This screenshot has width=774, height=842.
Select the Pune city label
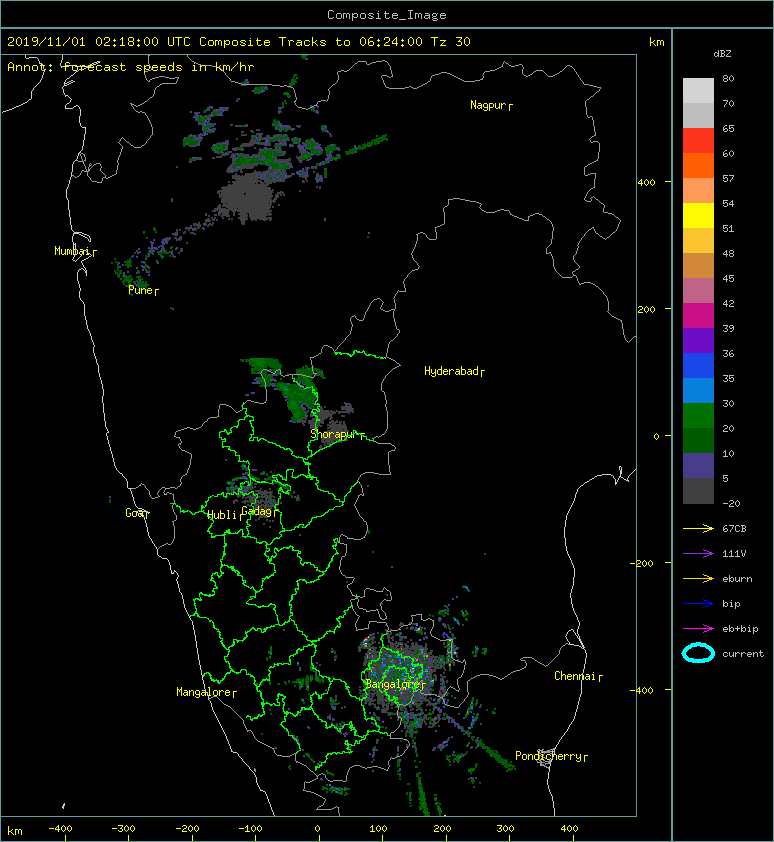[141, 290]
